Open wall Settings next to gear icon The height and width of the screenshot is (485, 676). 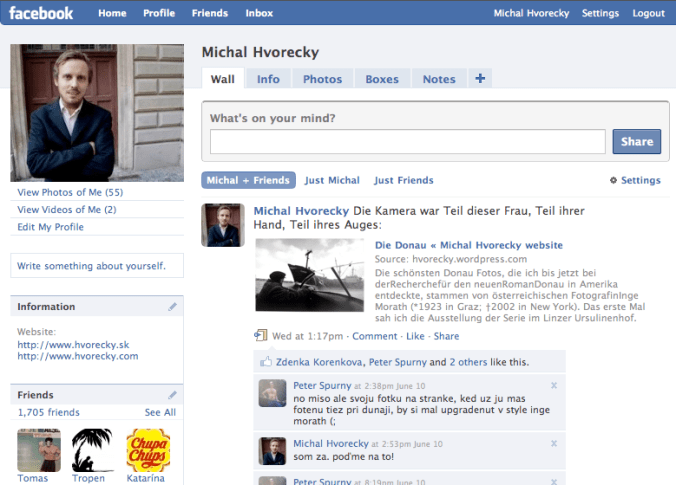pos(640,181)
